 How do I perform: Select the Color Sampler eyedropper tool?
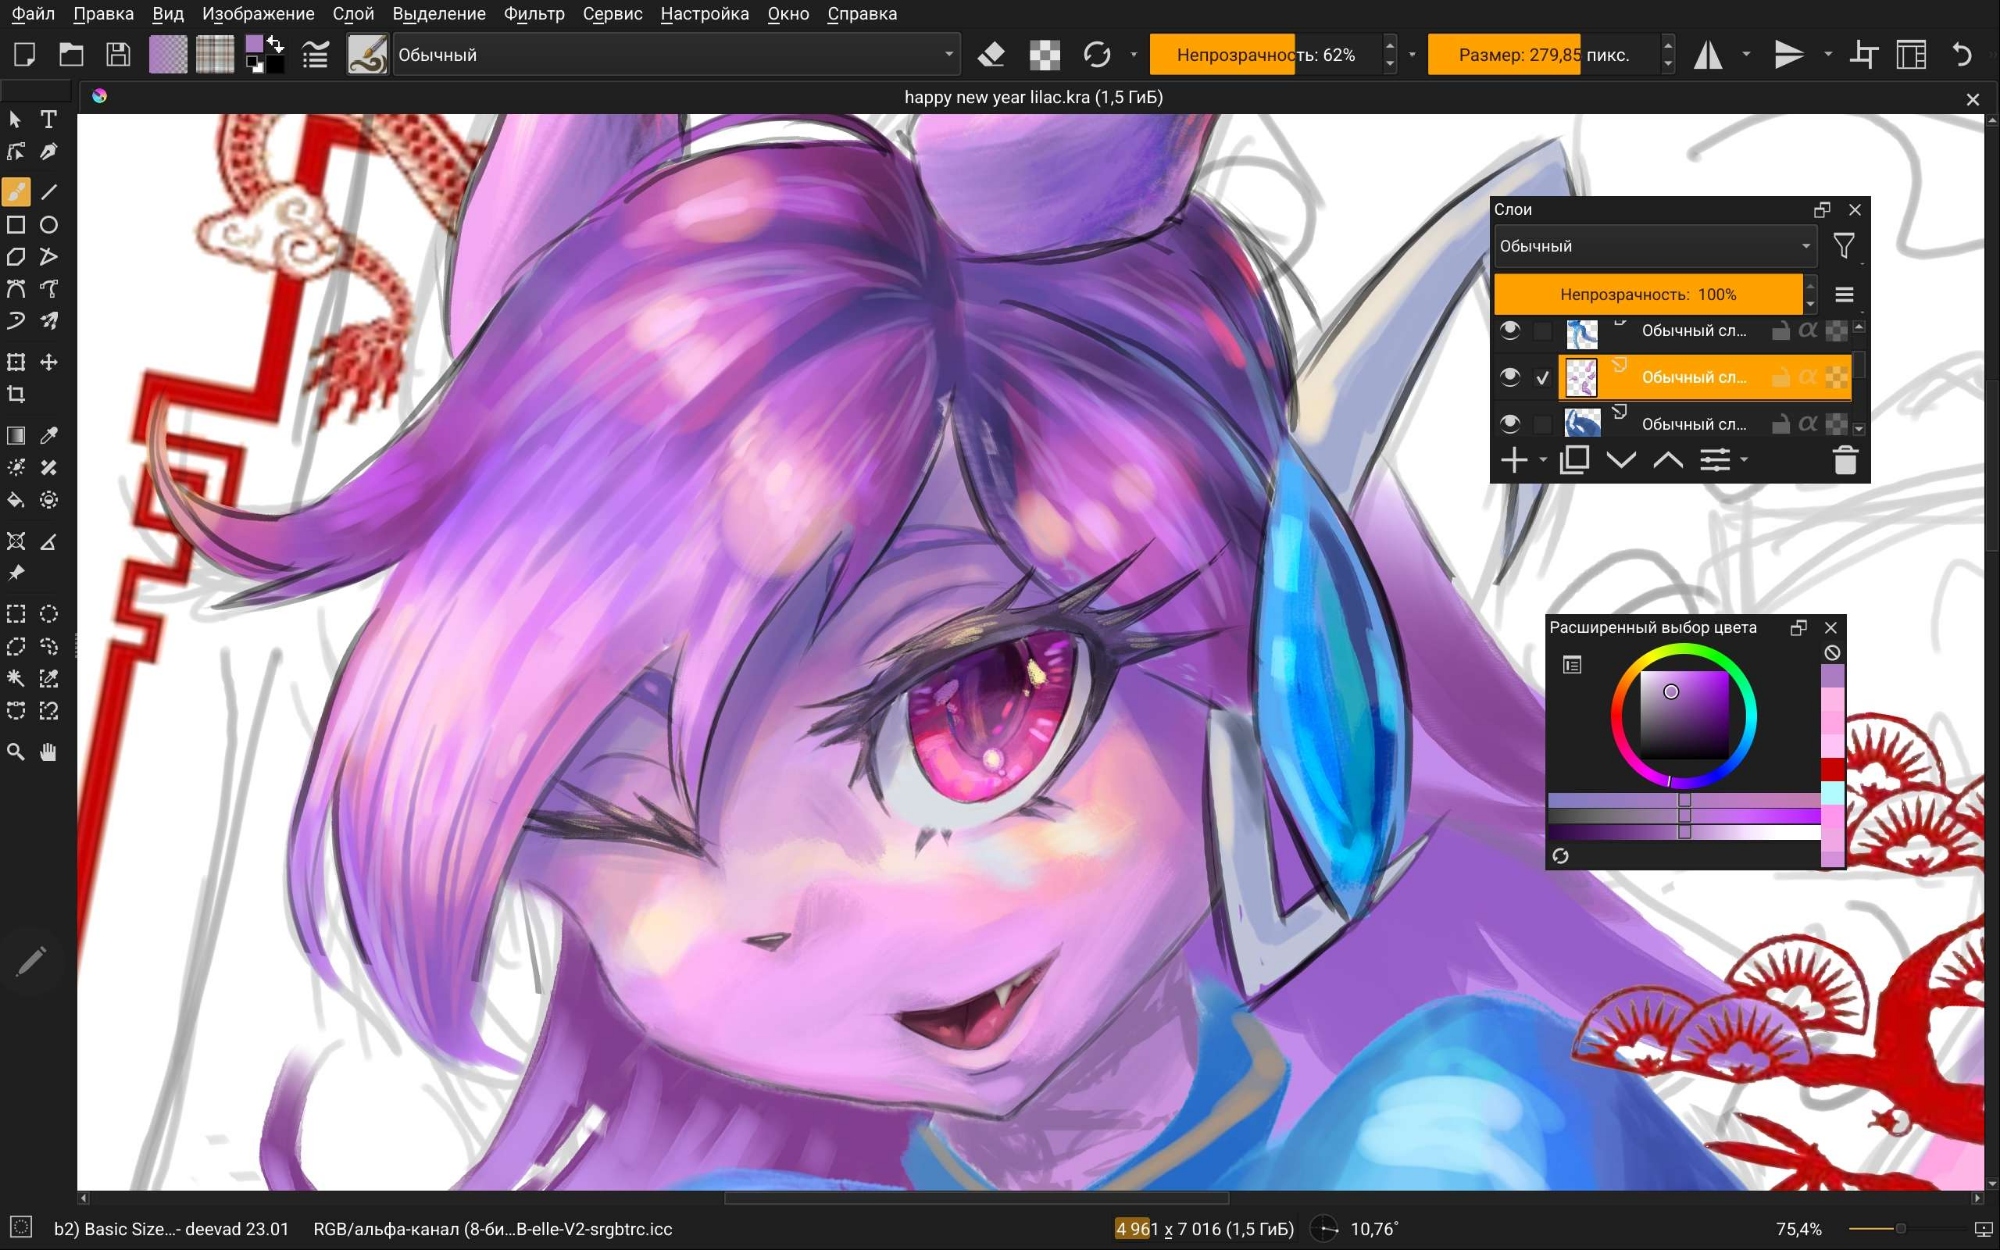[x=48, y=435]
